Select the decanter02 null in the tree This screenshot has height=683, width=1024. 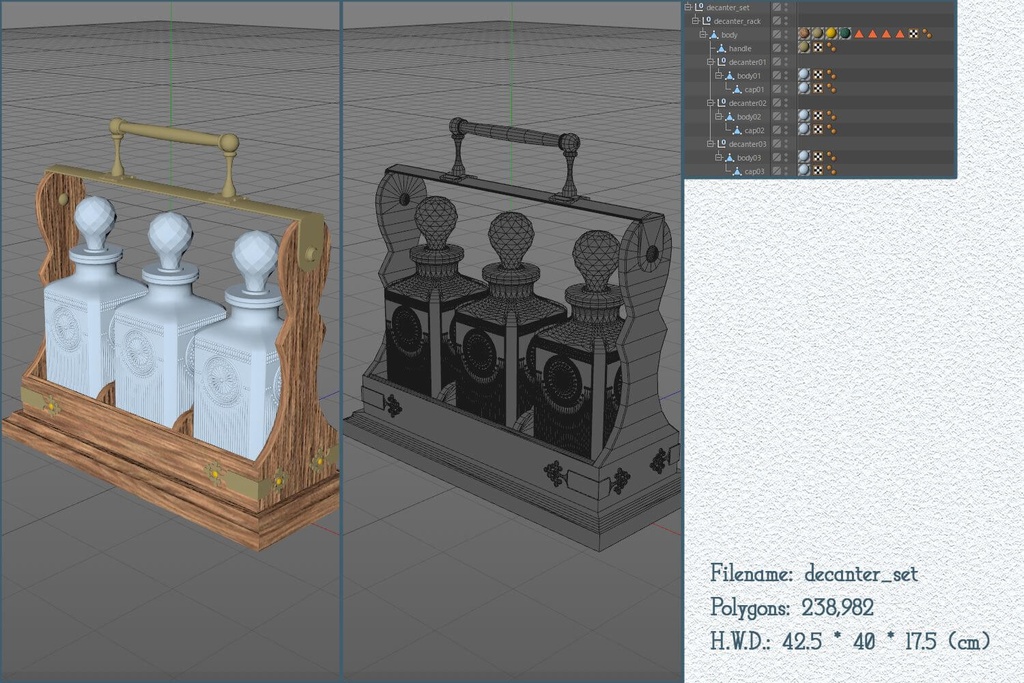pos(748,103)
